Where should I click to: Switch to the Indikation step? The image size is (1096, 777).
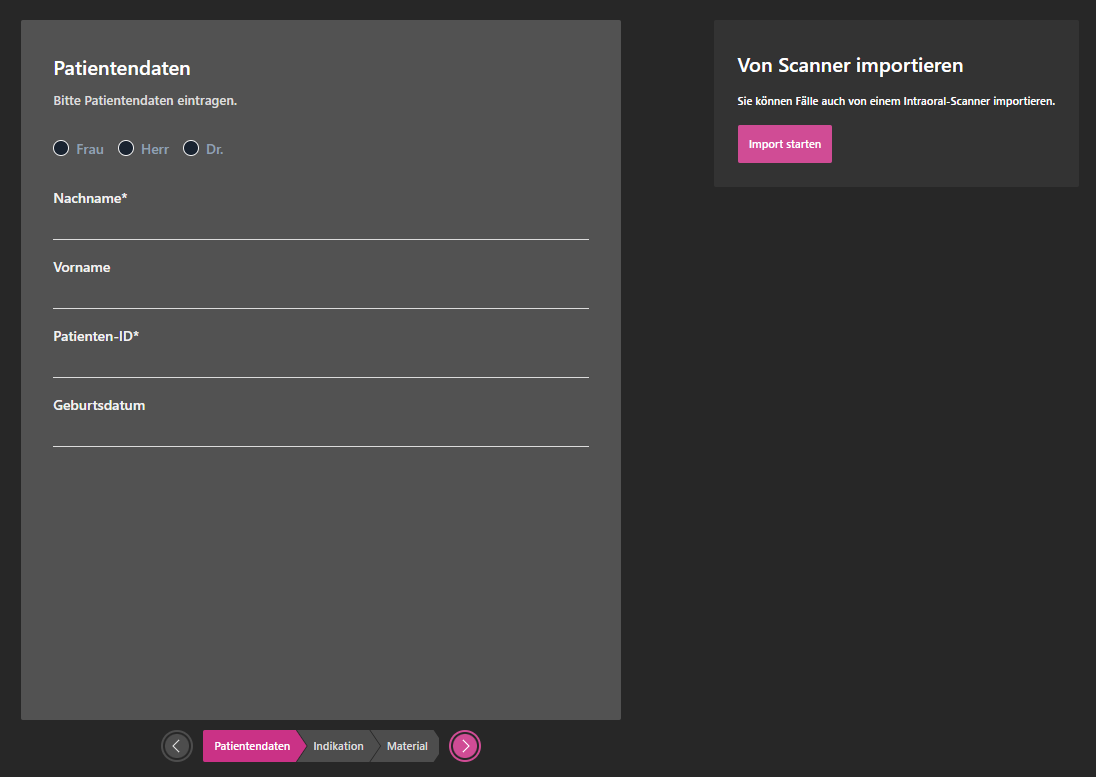[338, 746]
